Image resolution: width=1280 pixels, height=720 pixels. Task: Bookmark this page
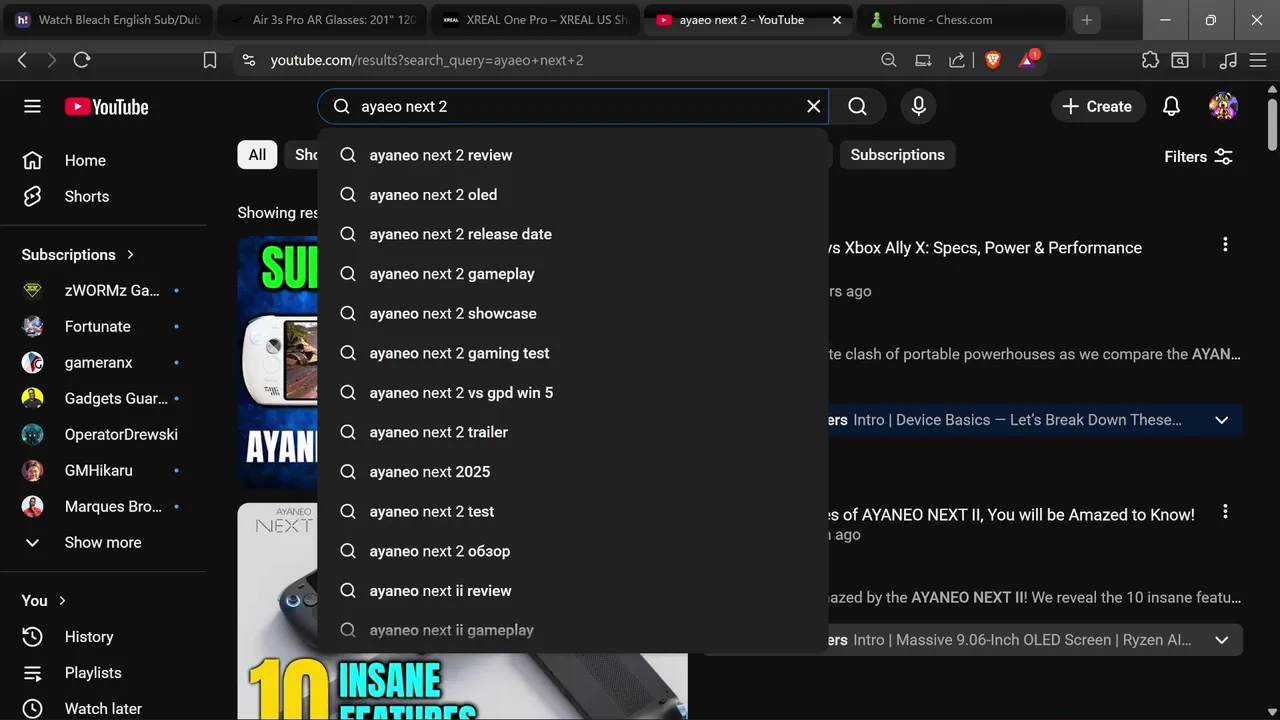(x=210, y=60)
